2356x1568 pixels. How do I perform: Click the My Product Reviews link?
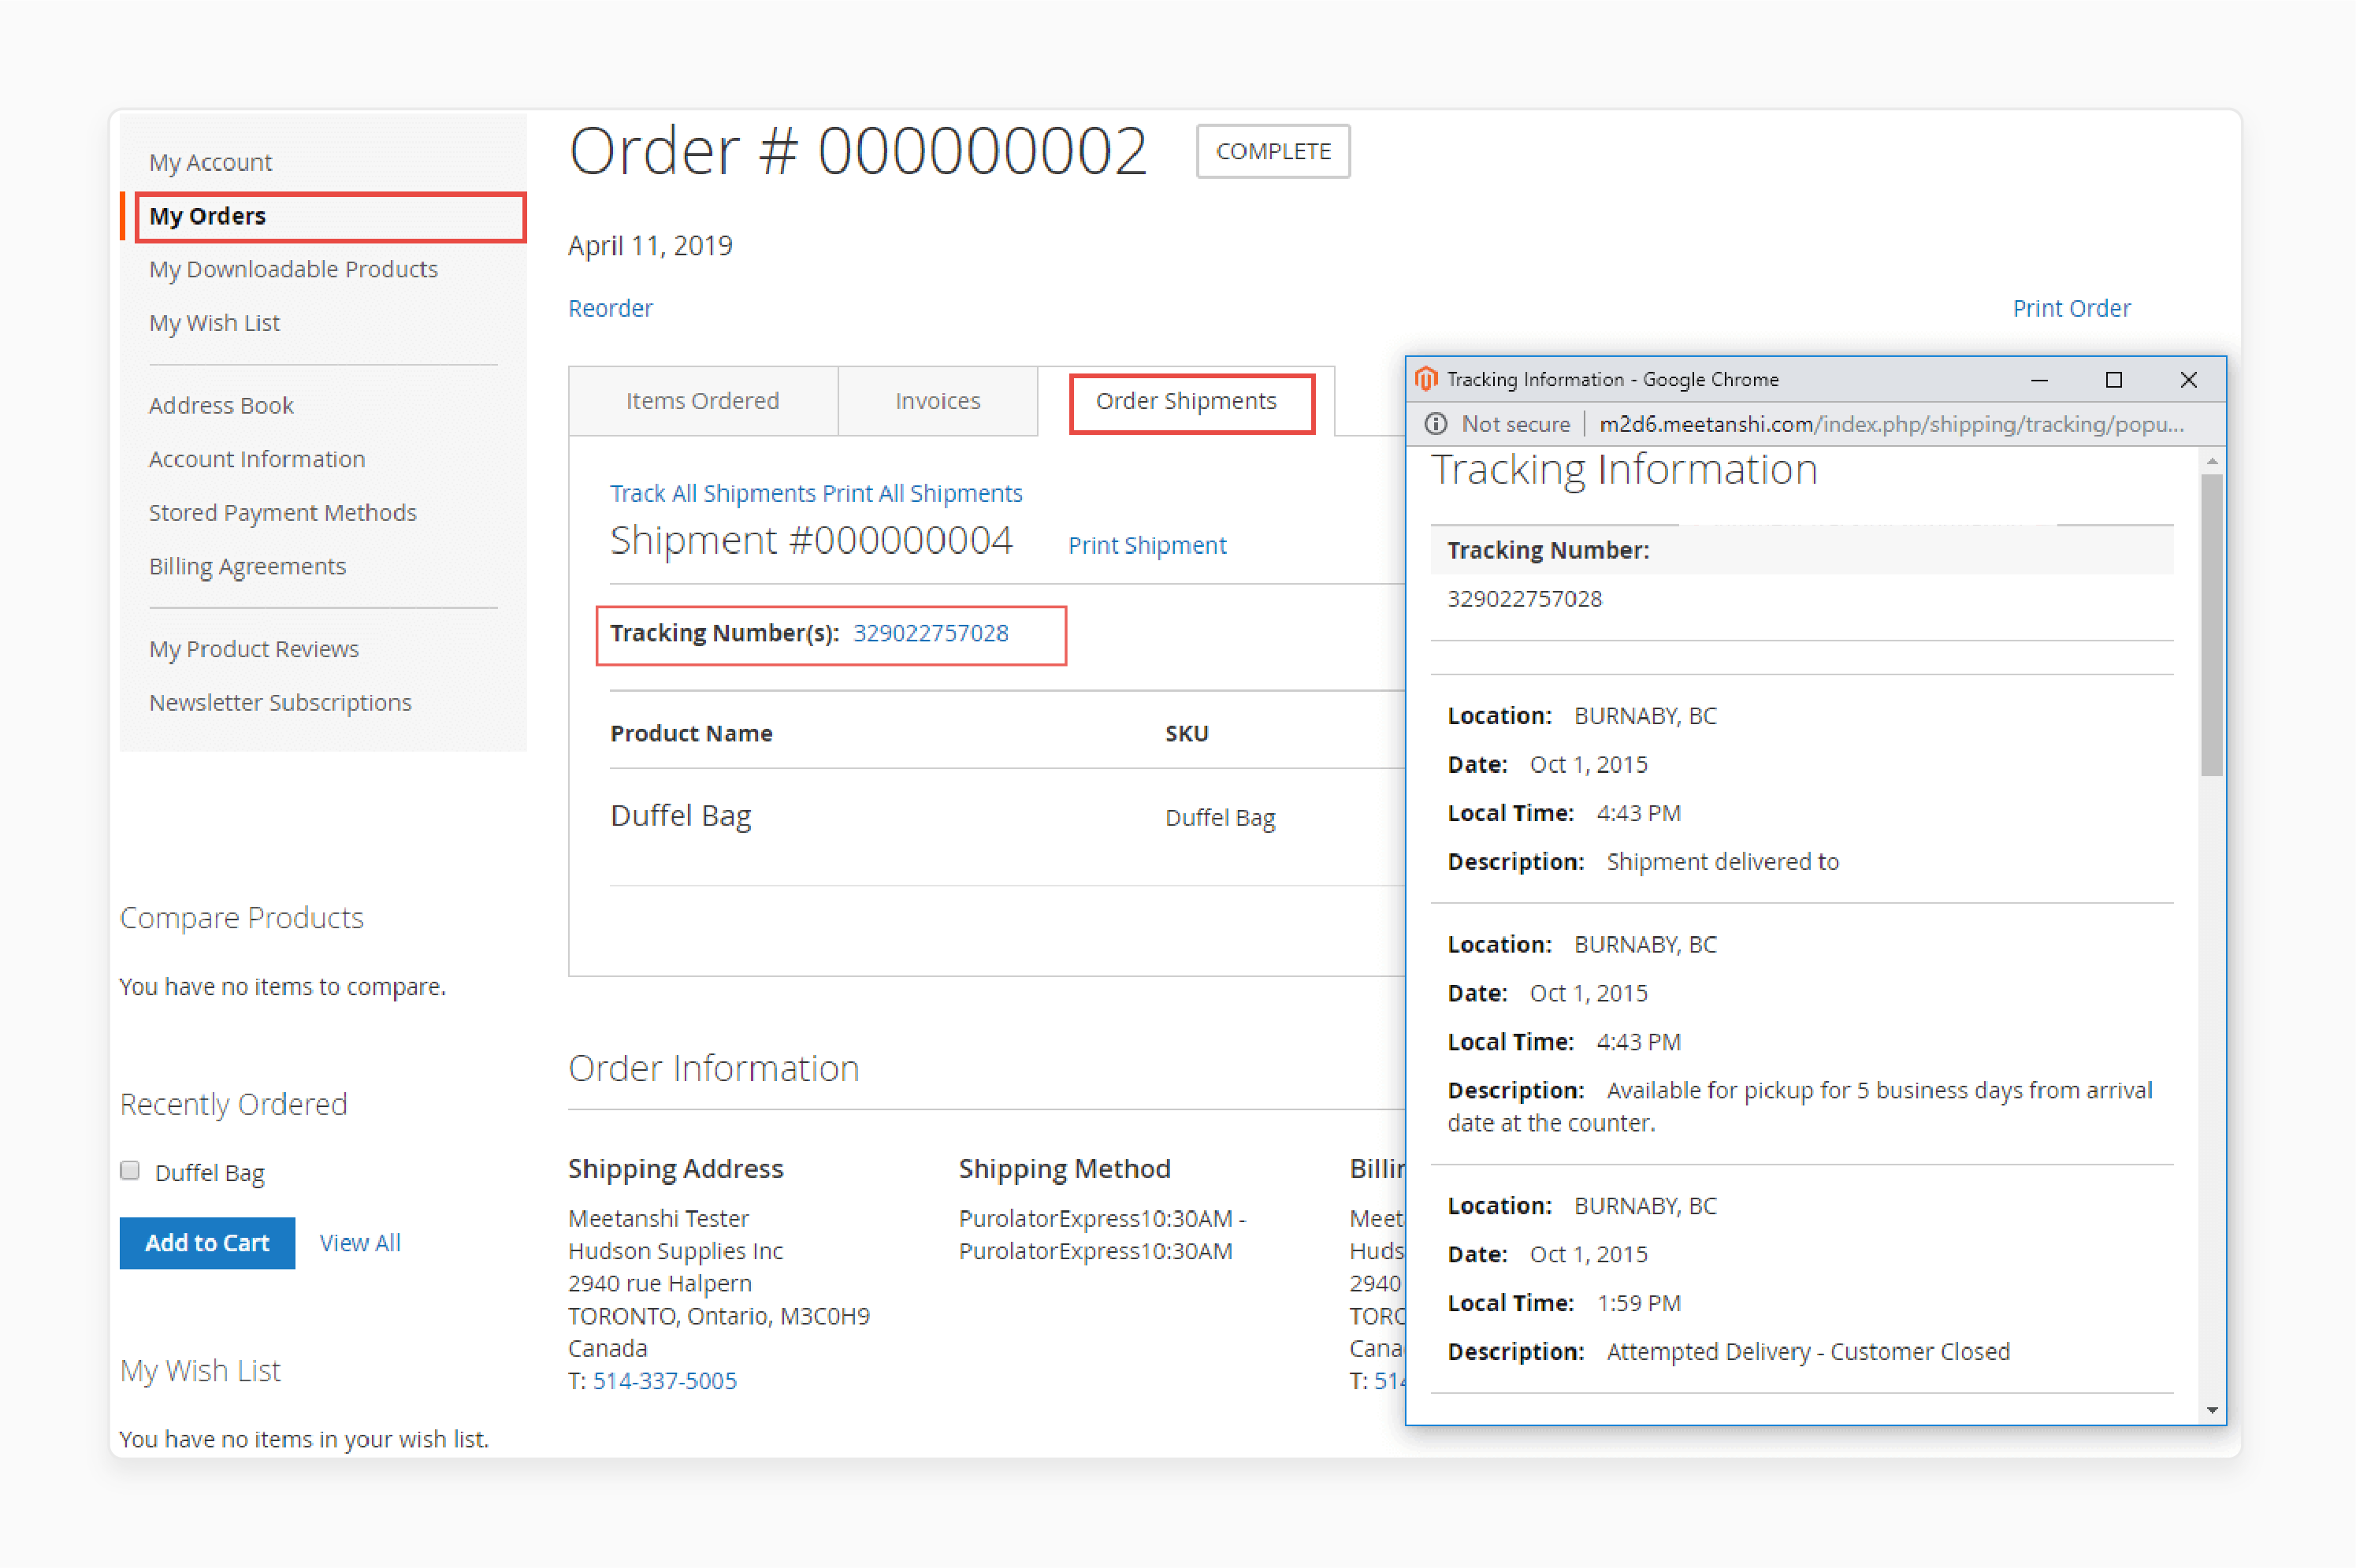click(254, 648)
